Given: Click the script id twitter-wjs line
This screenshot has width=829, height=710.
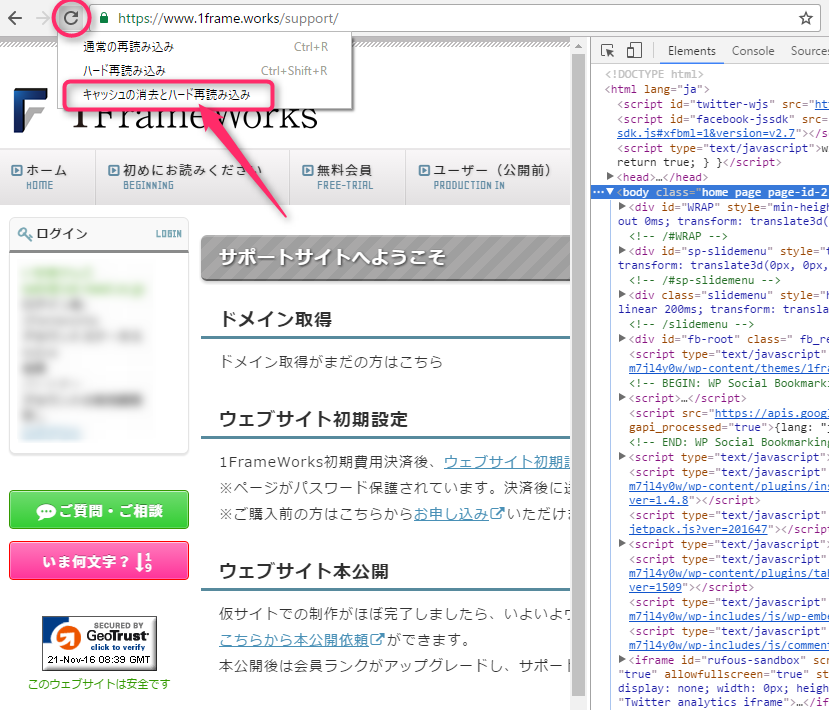Looking at the screenshot, I should [723, 104].
